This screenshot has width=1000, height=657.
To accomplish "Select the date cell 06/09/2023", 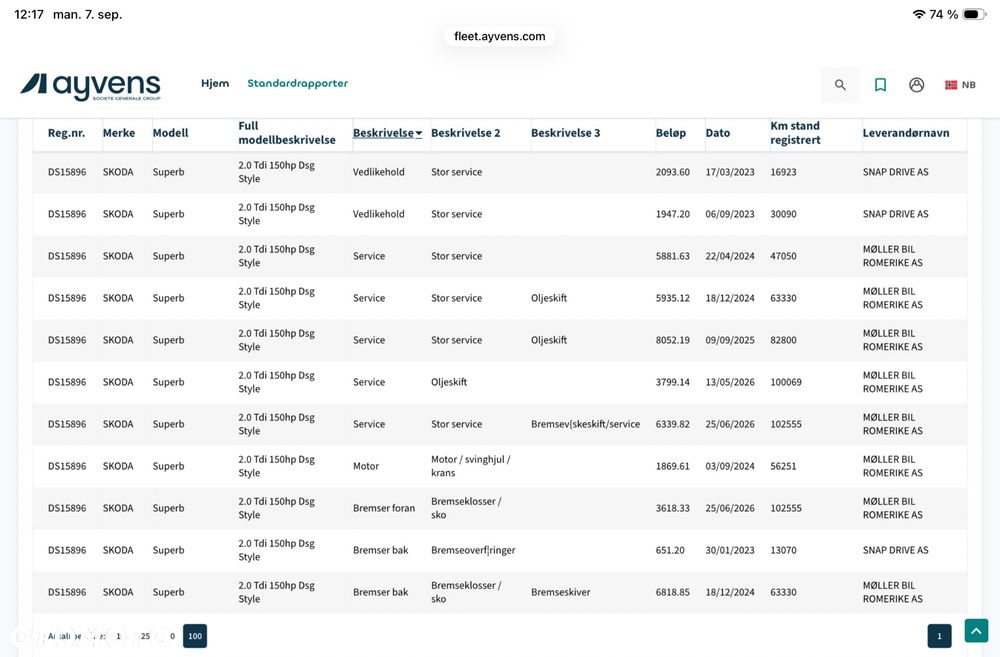I will 730,214.
